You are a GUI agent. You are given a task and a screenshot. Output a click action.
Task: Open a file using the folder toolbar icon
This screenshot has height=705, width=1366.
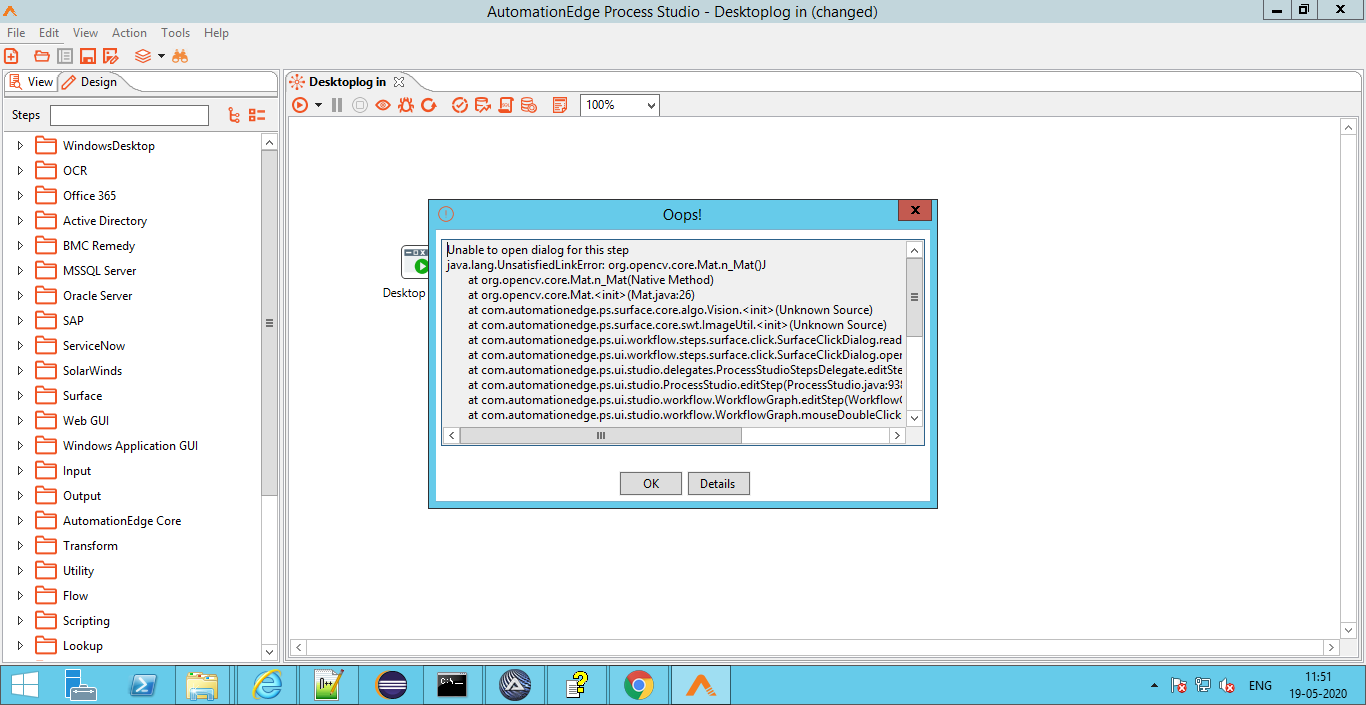42,56
